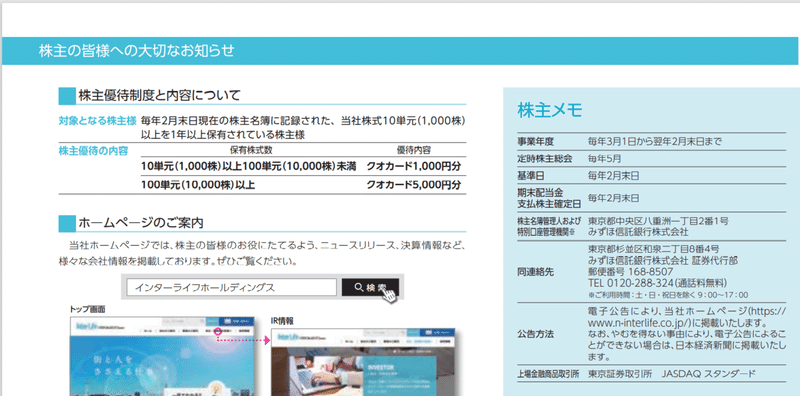Viewport: 800px width, 396px height.
Task: Click the 検索 search button graphic
Action: (x=370, y=287)
